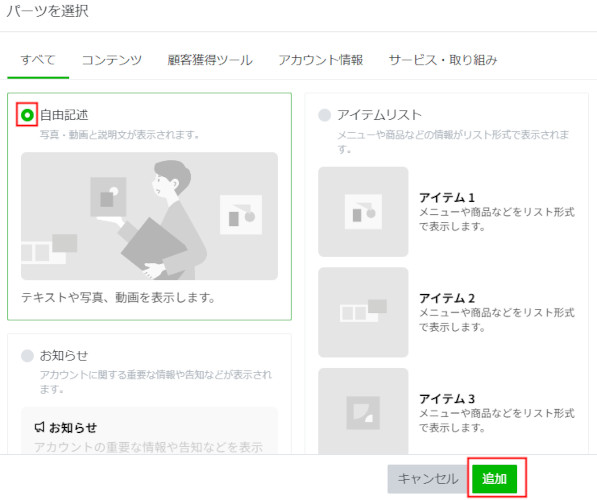Click the megaphone icon beside お知らせ
The image size is (597, 500).
tap(40, 427)
